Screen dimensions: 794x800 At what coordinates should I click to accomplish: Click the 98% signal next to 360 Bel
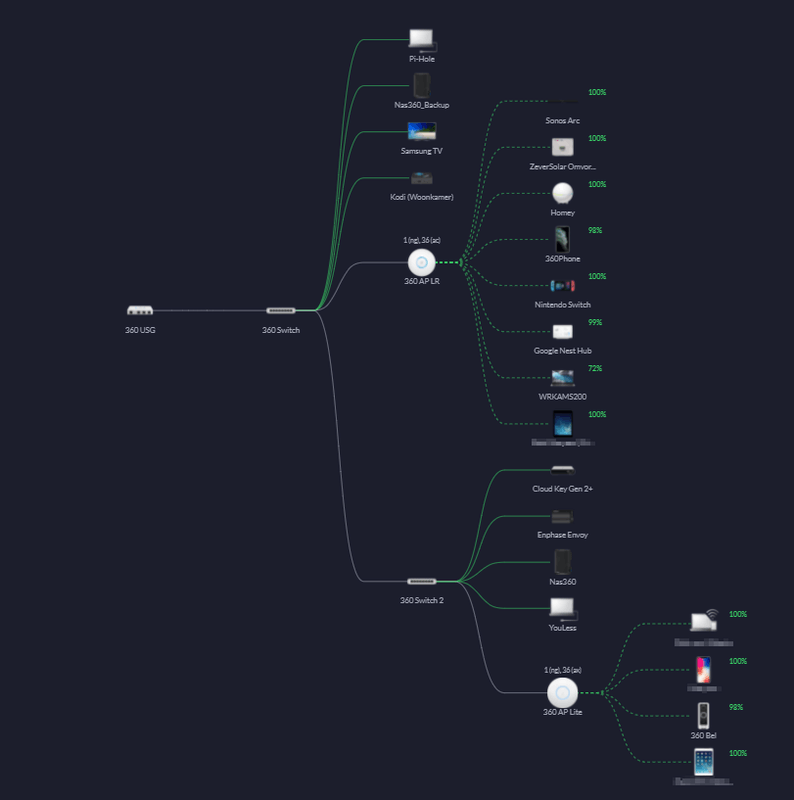tap(736, 707)
